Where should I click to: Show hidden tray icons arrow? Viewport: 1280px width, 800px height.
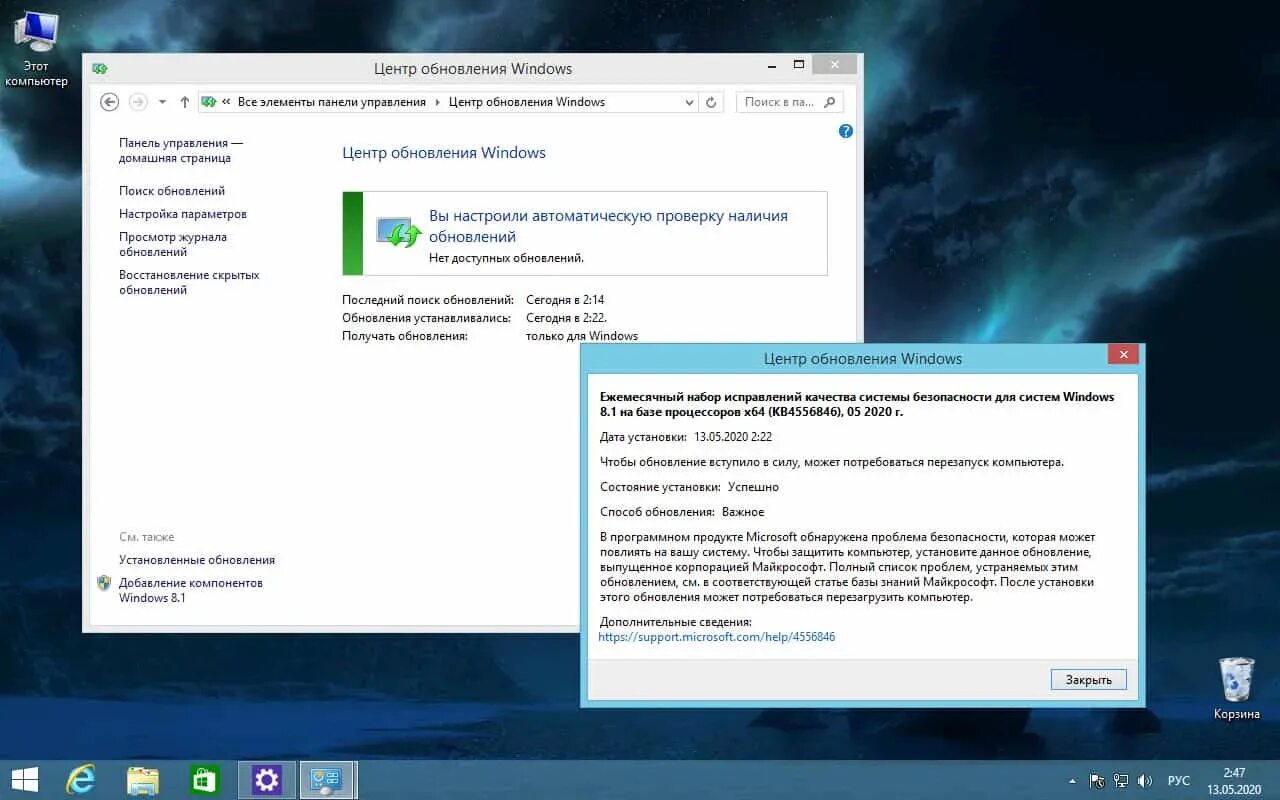click(x=1073, y=781)
